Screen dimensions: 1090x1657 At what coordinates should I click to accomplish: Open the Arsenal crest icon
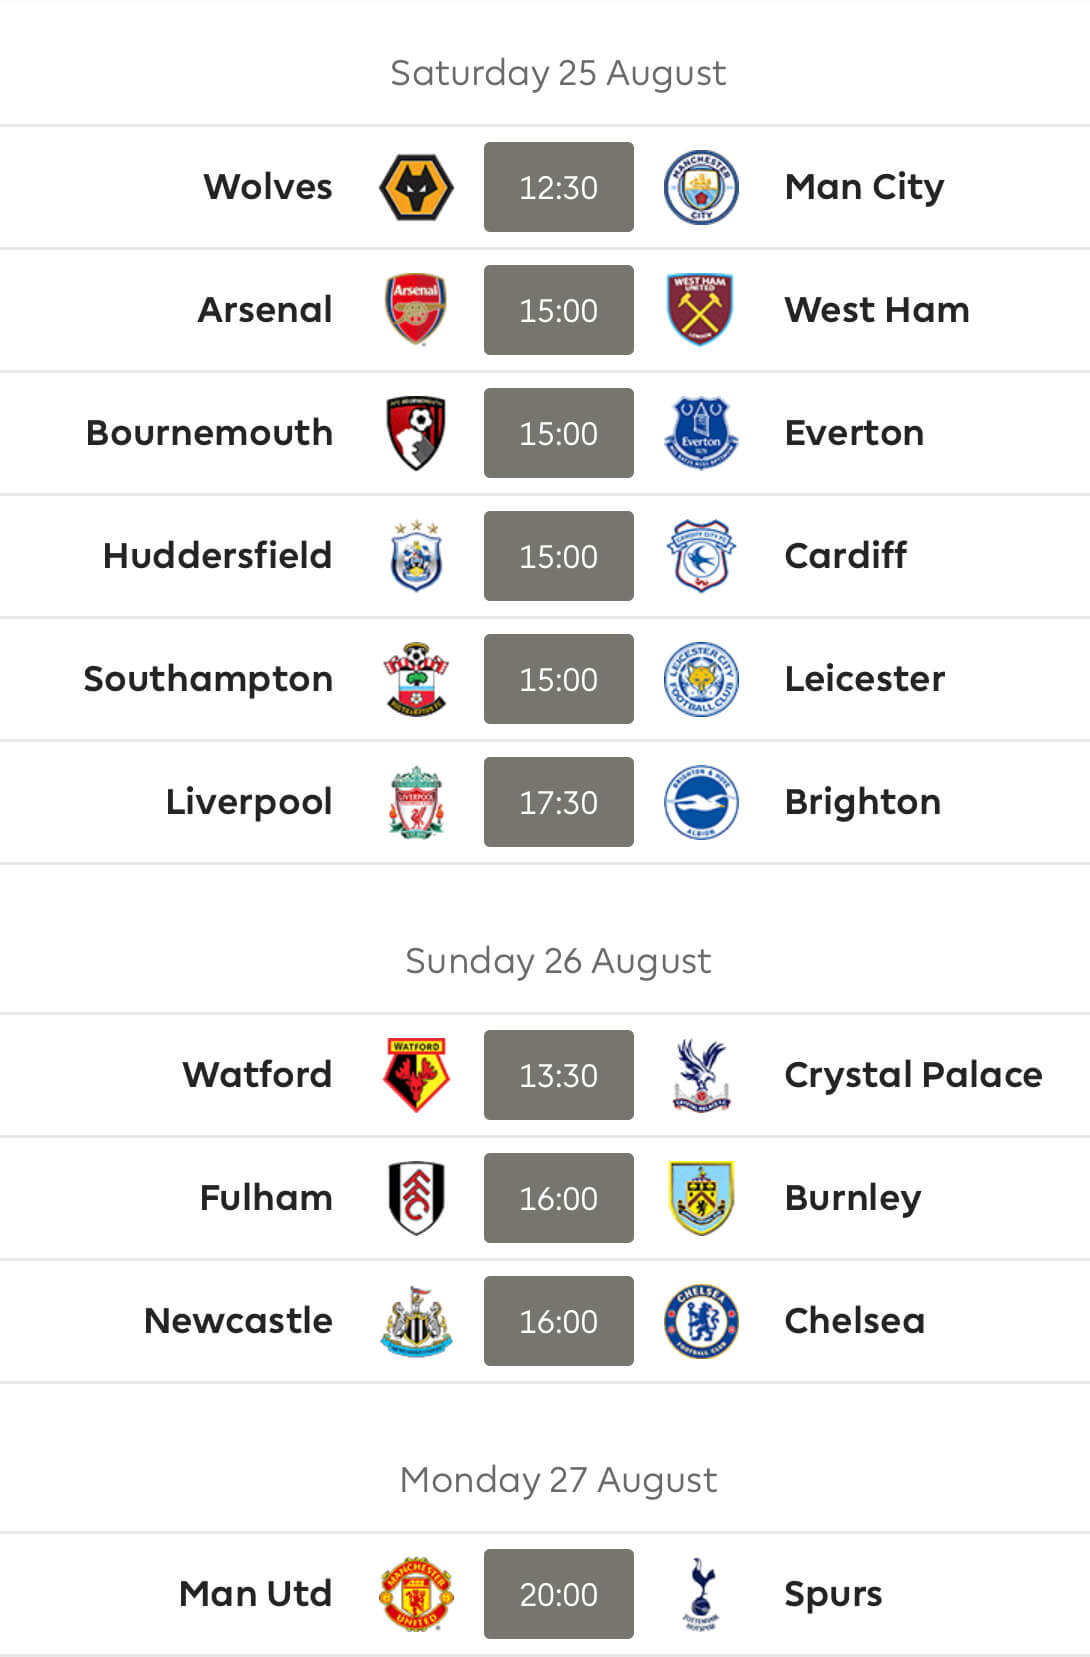coord(416,310)
